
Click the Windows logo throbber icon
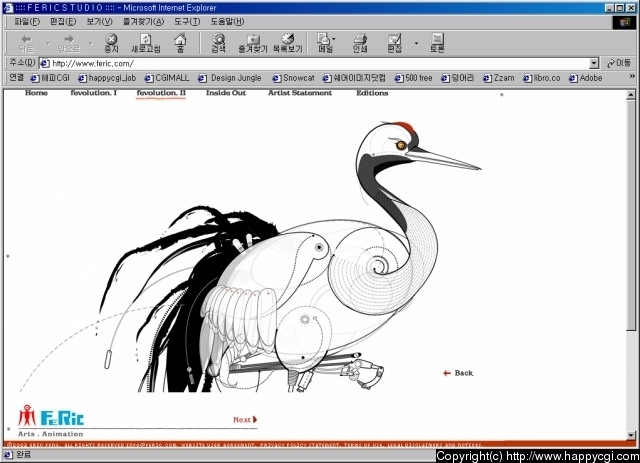click(x=624, y=22)
